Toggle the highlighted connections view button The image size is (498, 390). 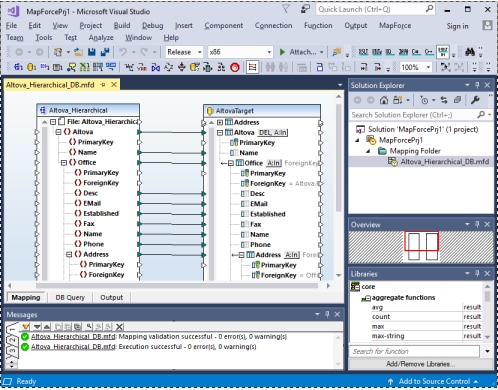coord(252,67)
